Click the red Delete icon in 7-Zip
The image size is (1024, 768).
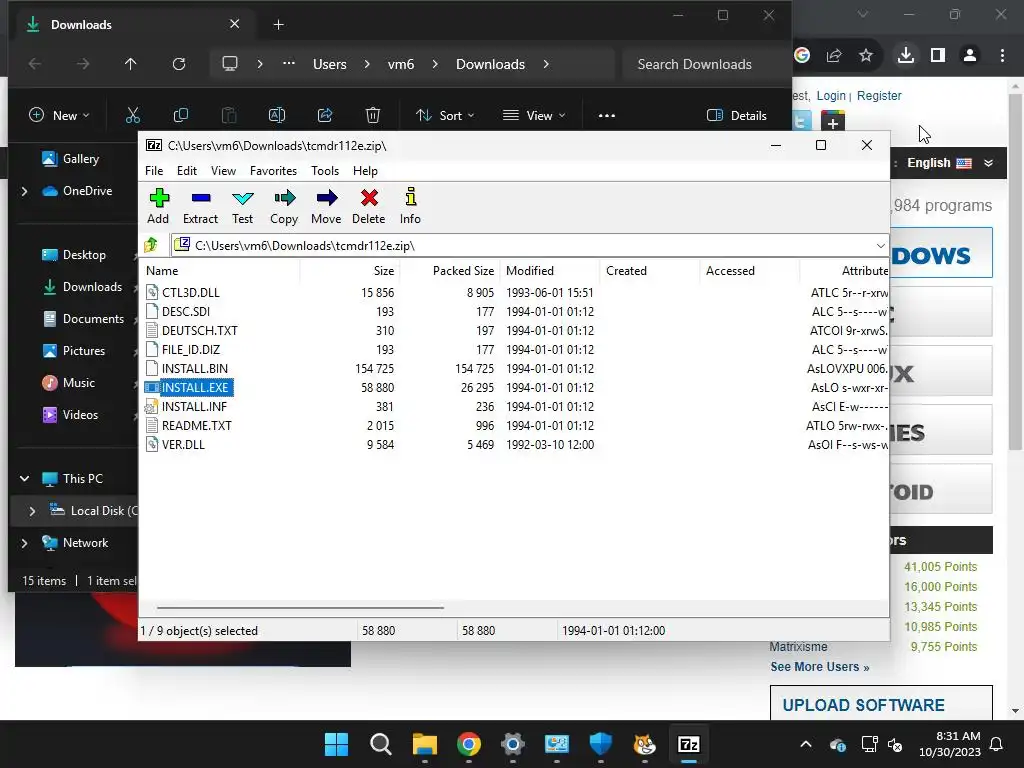[368, 206]
